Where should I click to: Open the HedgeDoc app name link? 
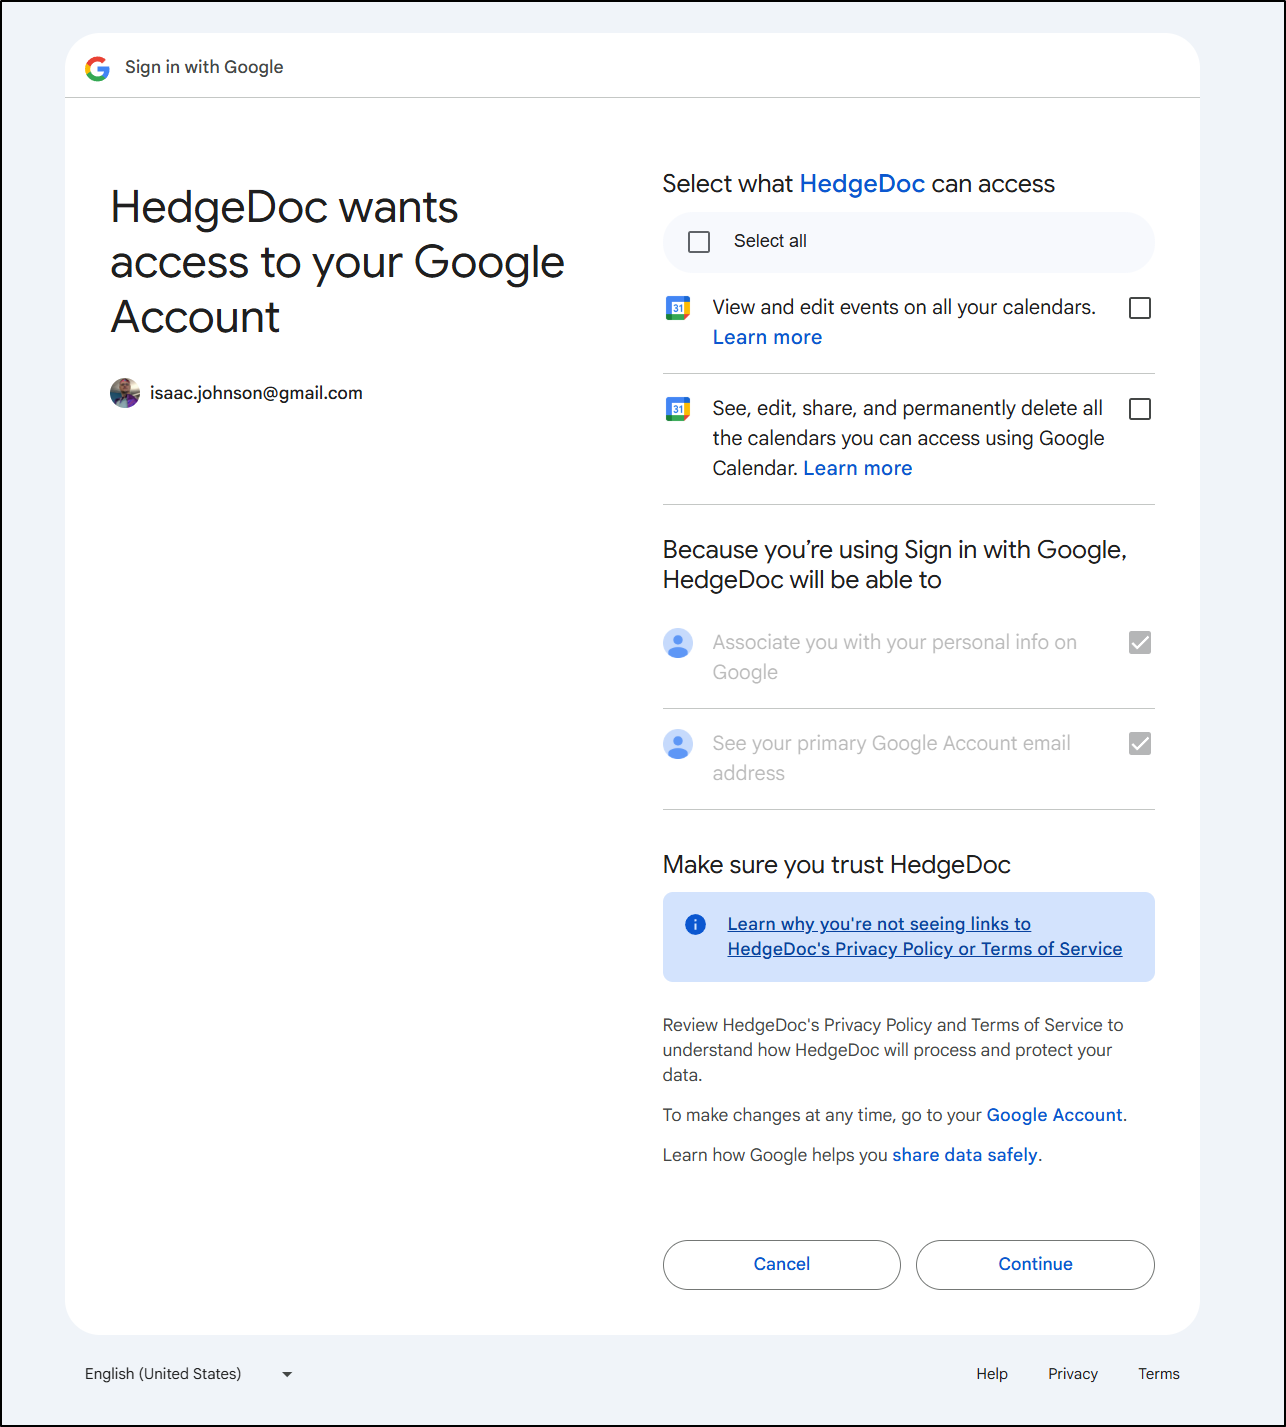pos(862,184)
